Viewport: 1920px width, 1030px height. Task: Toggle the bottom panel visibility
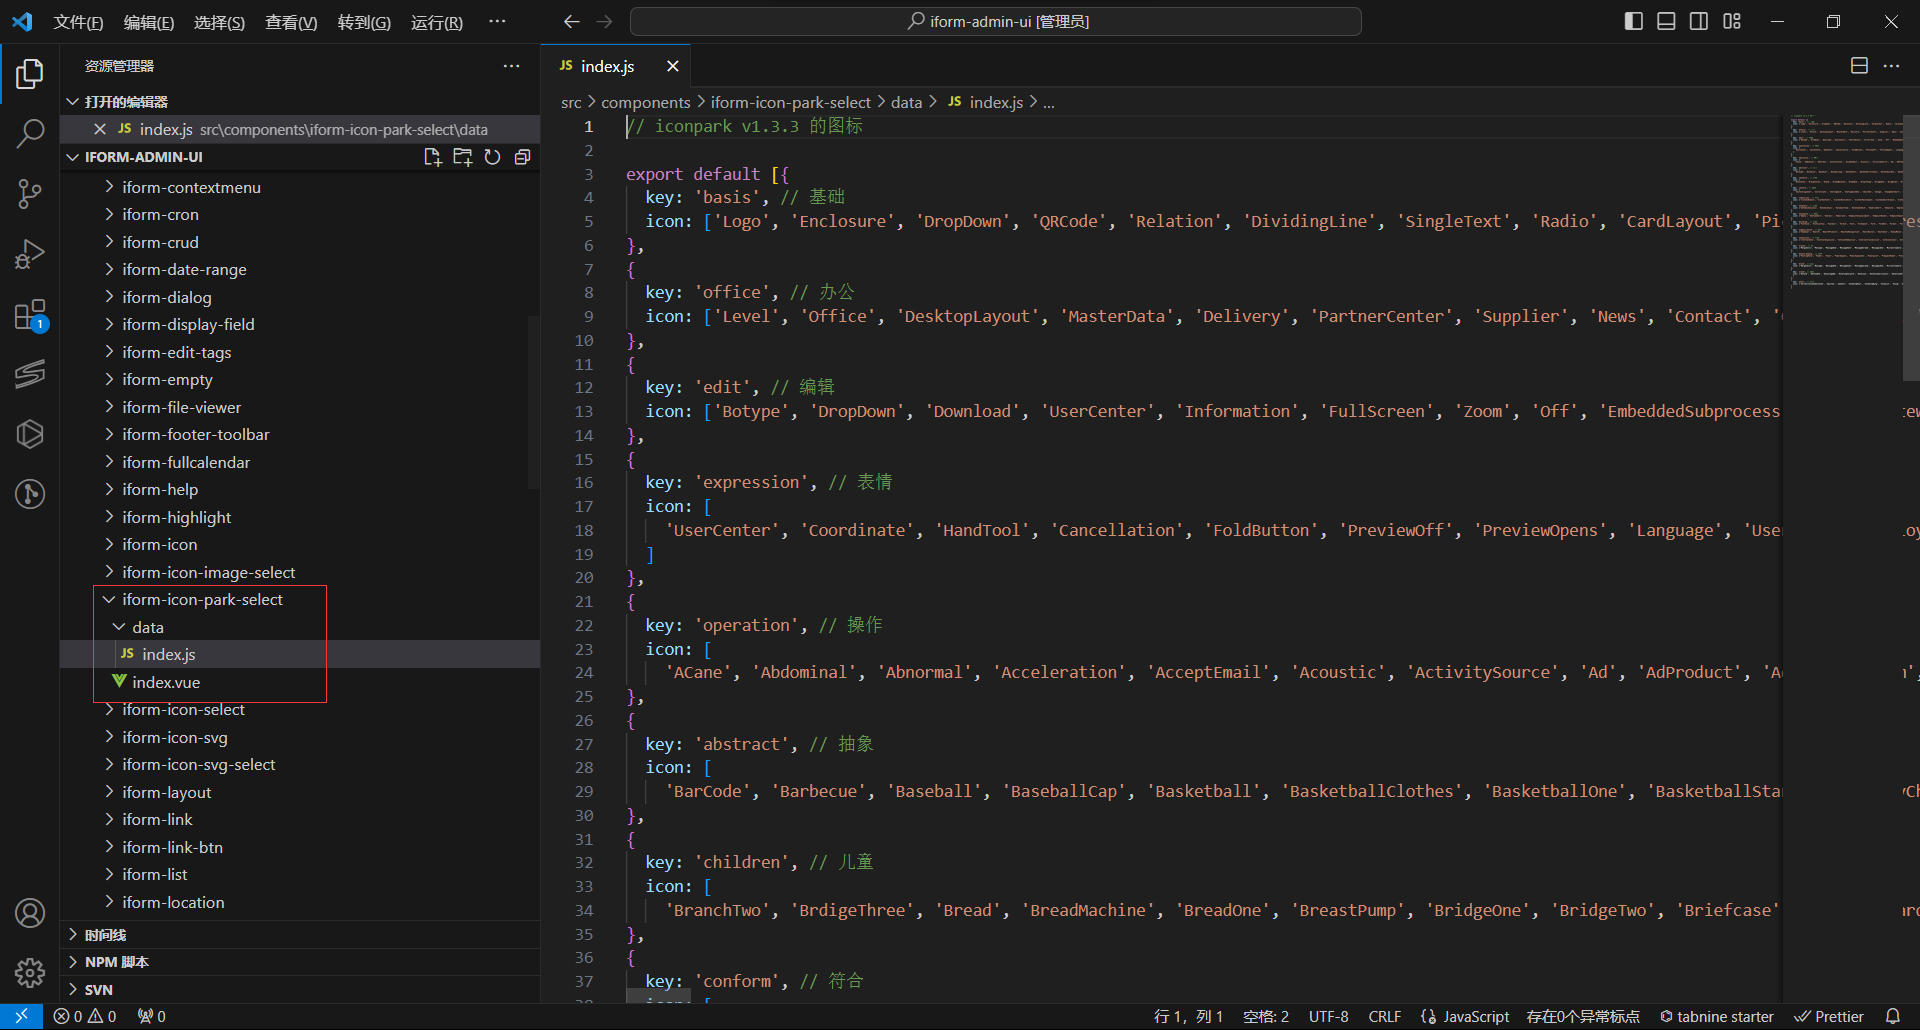tap(1666, 21)
